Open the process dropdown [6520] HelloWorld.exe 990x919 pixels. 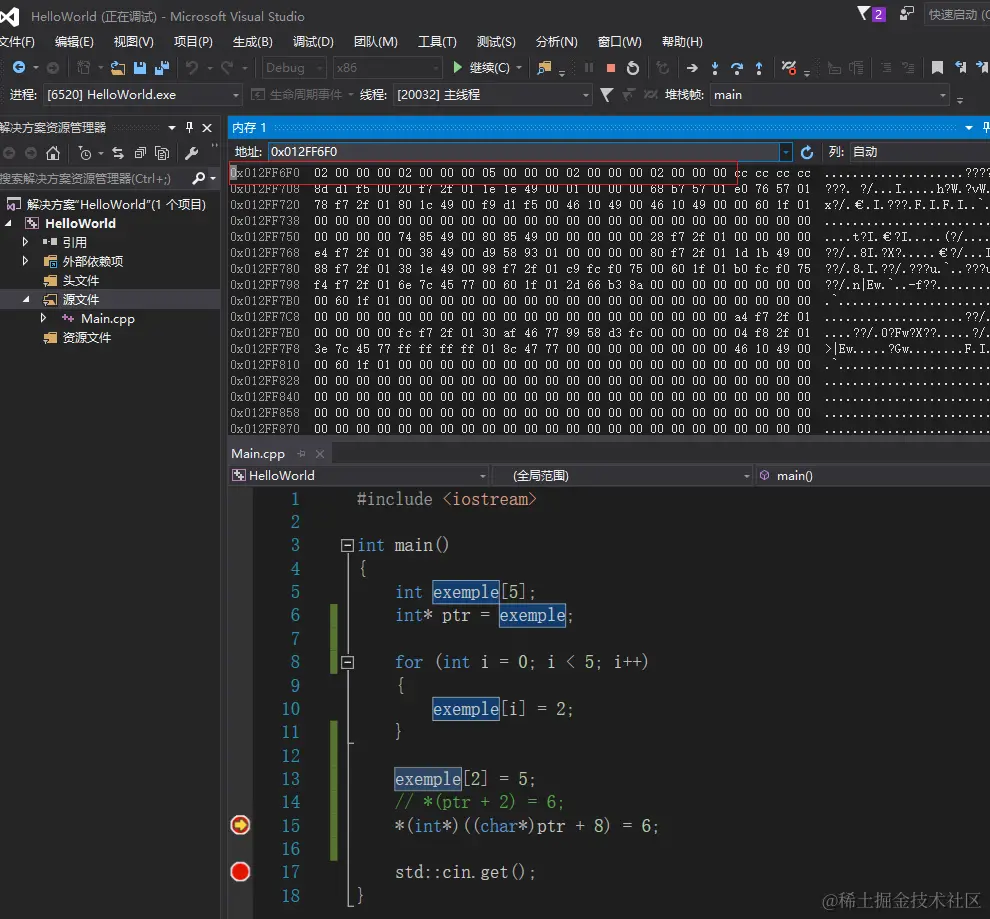(x=143, y=95)
